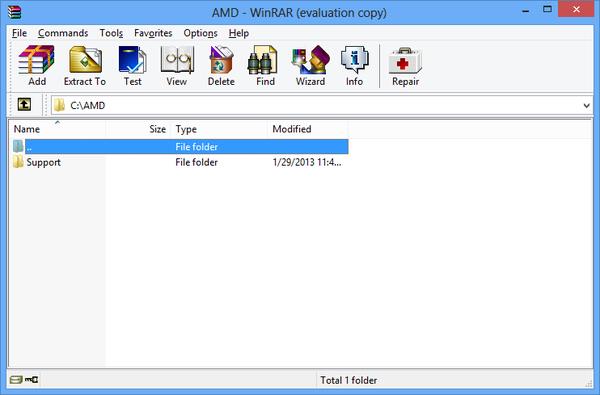The width and height of the screenshot is (600, 395).
Task: Go up one folder level
Action: pos(24,104)
